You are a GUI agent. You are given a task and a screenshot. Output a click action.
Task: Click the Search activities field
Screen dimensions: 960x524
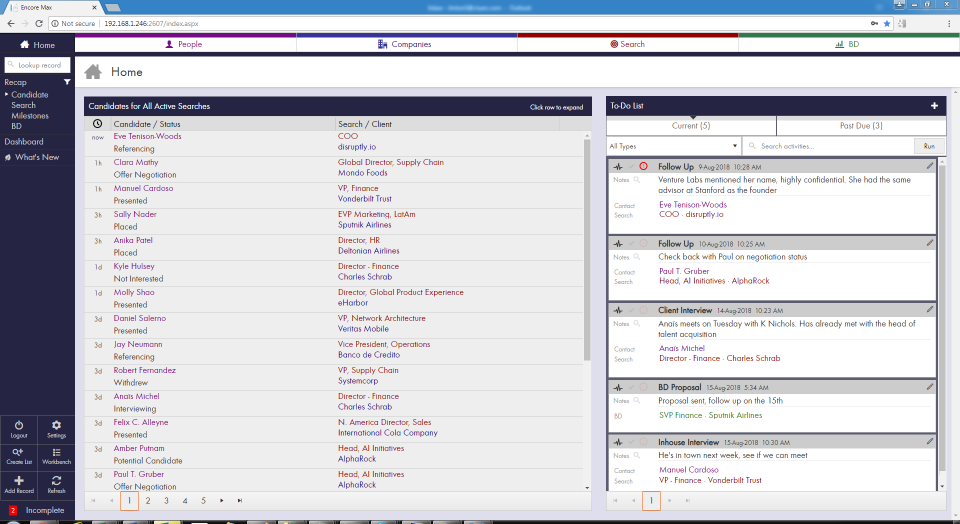point(828,146)
